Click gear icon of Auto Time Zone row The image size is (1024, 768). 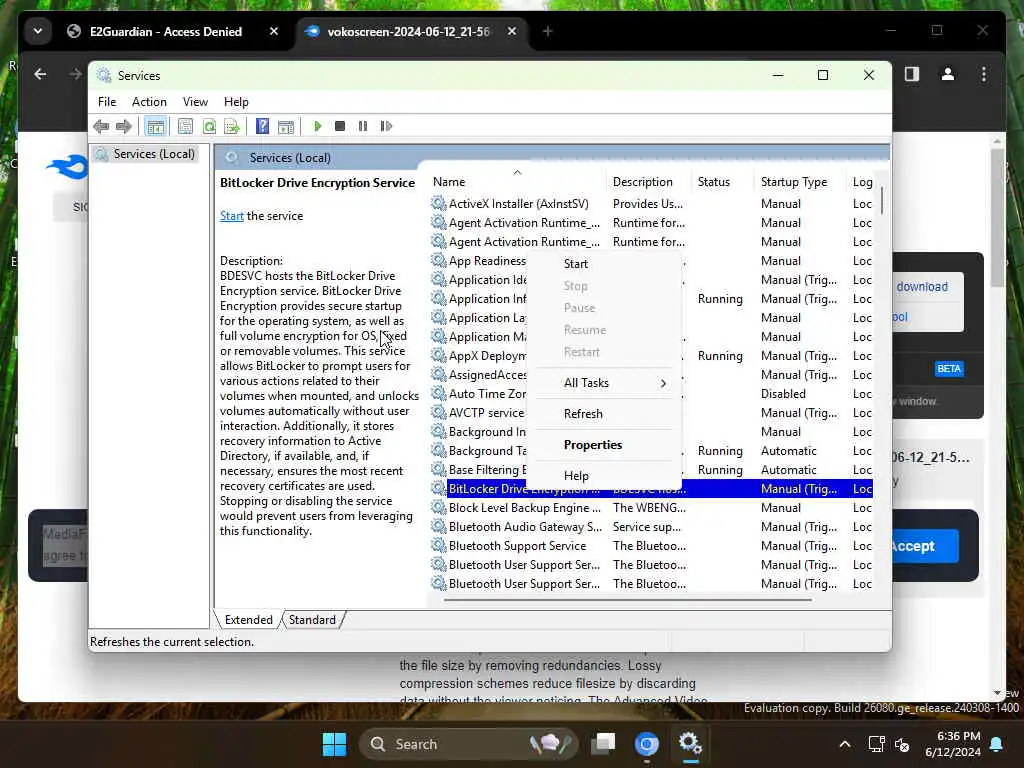point(438,394)
